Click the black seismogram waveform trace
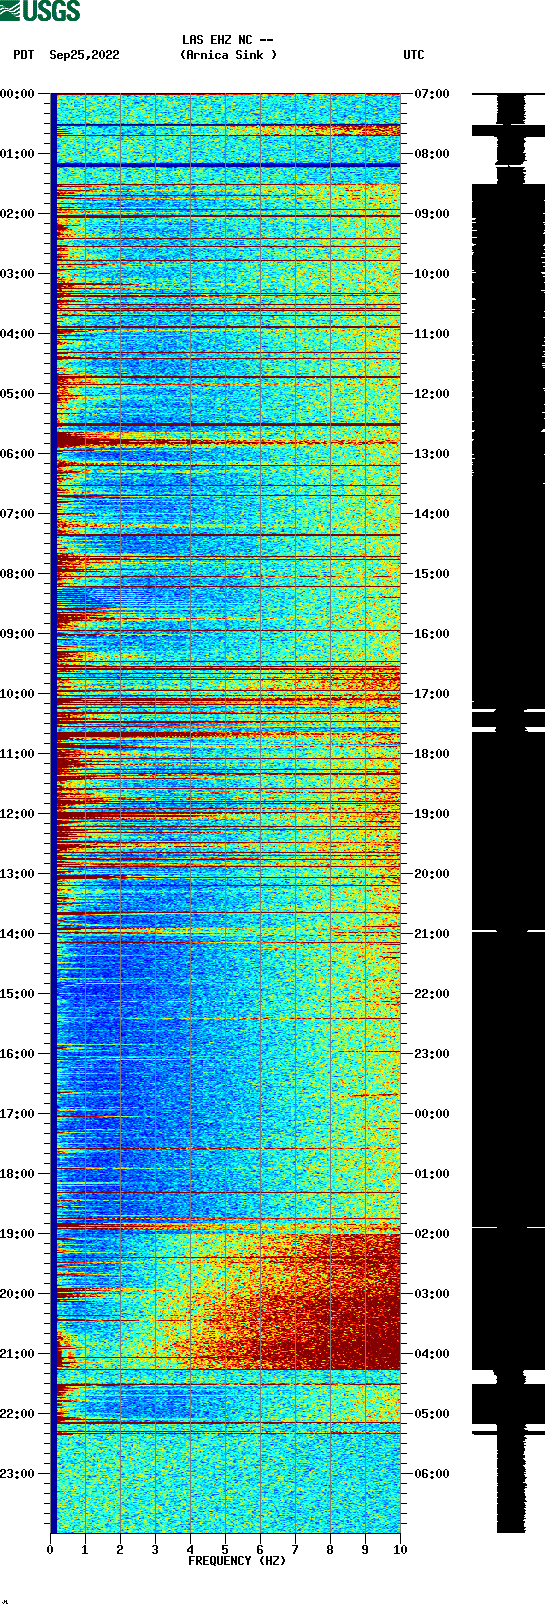The height and width of the screenshot is (1613, 552). (x=509, y=813)
